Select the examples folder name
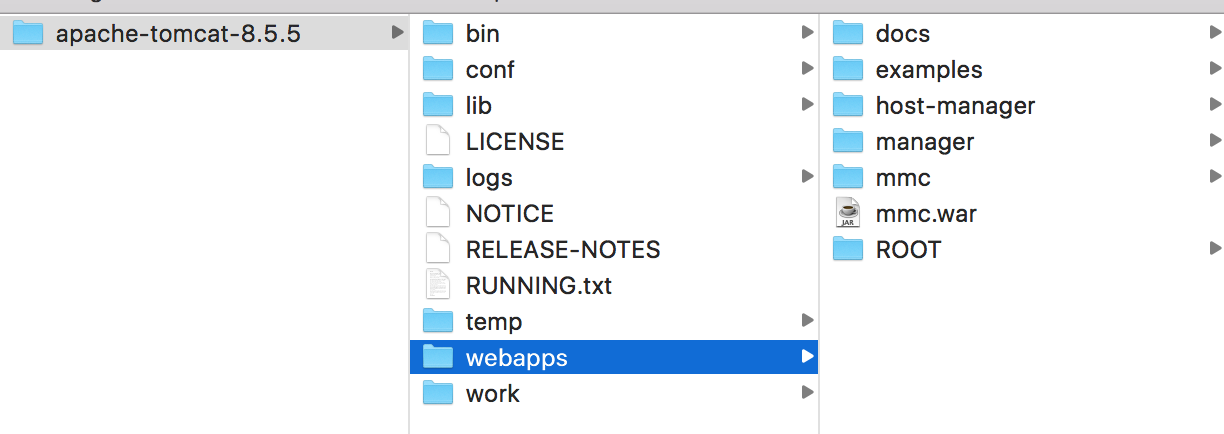The width and height of the screenshot is (1224, 434). (929, 70)
